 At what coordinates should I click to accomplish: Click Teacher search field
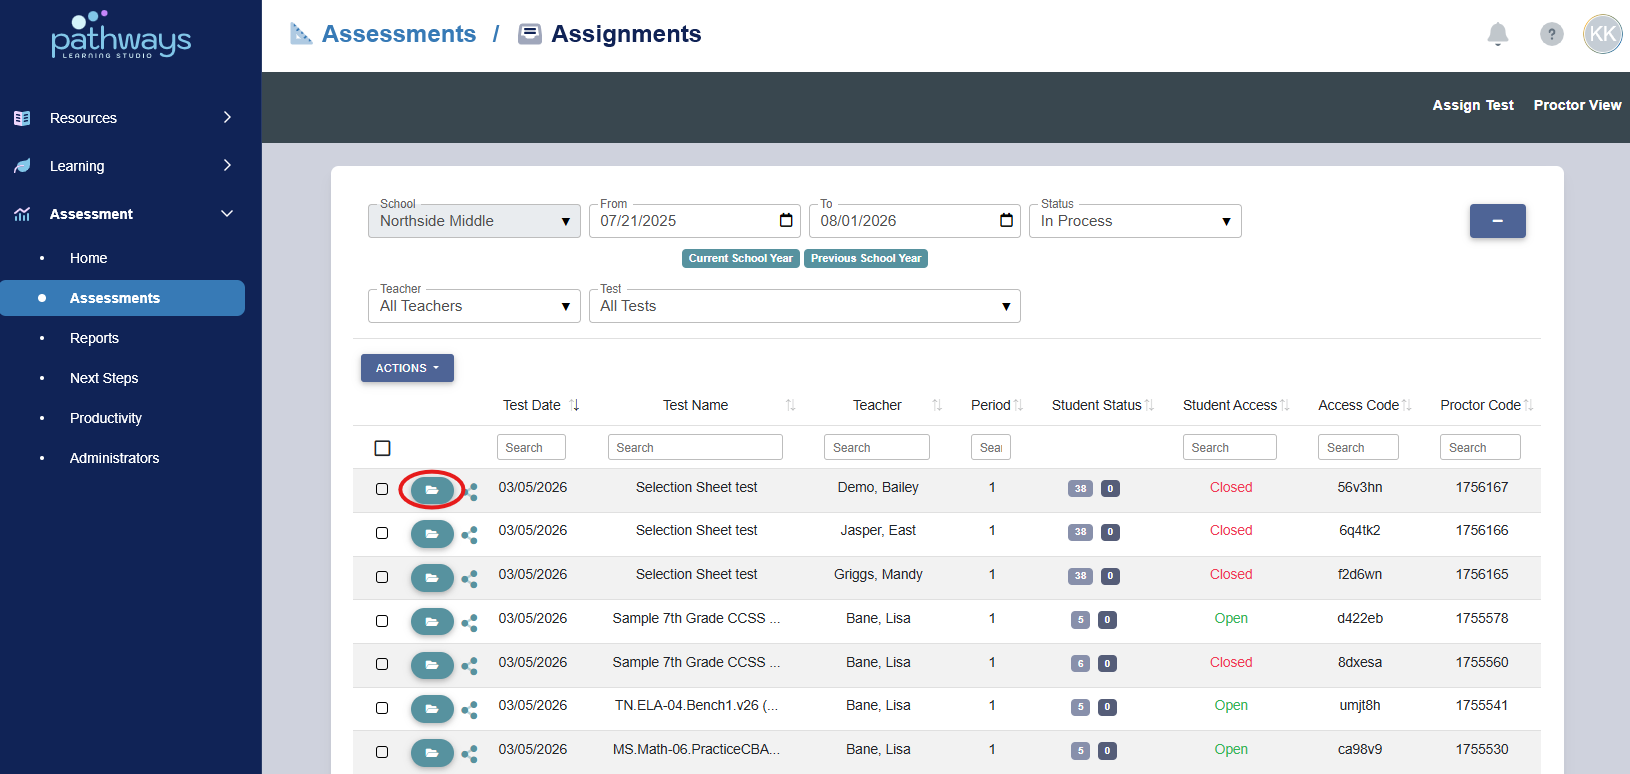pyautogui.click(x=877, y=447)
